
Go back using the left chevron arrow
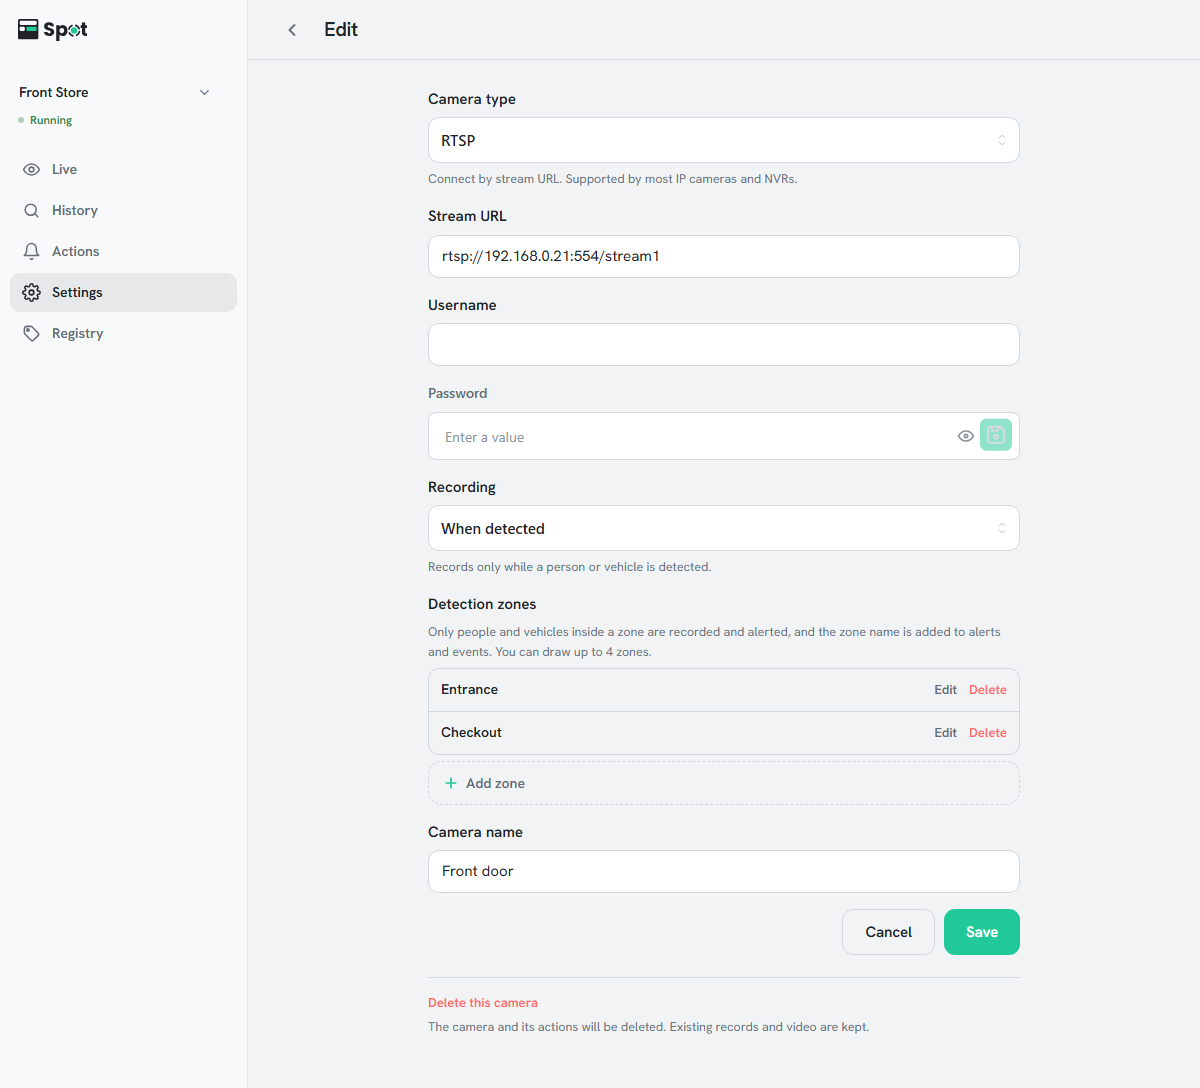tap(292, 30)
